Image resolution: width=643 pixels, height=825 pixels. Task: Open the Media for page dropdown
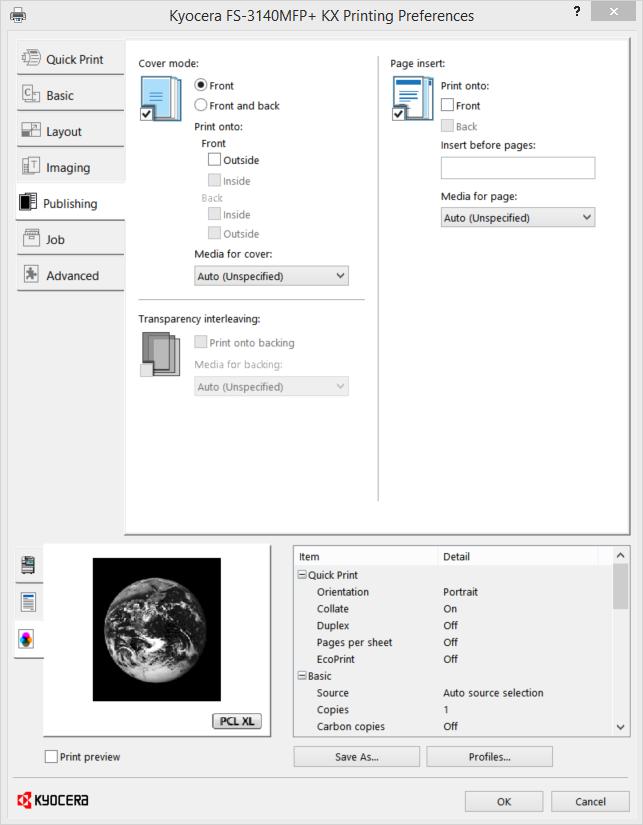(x=518, y=217)
